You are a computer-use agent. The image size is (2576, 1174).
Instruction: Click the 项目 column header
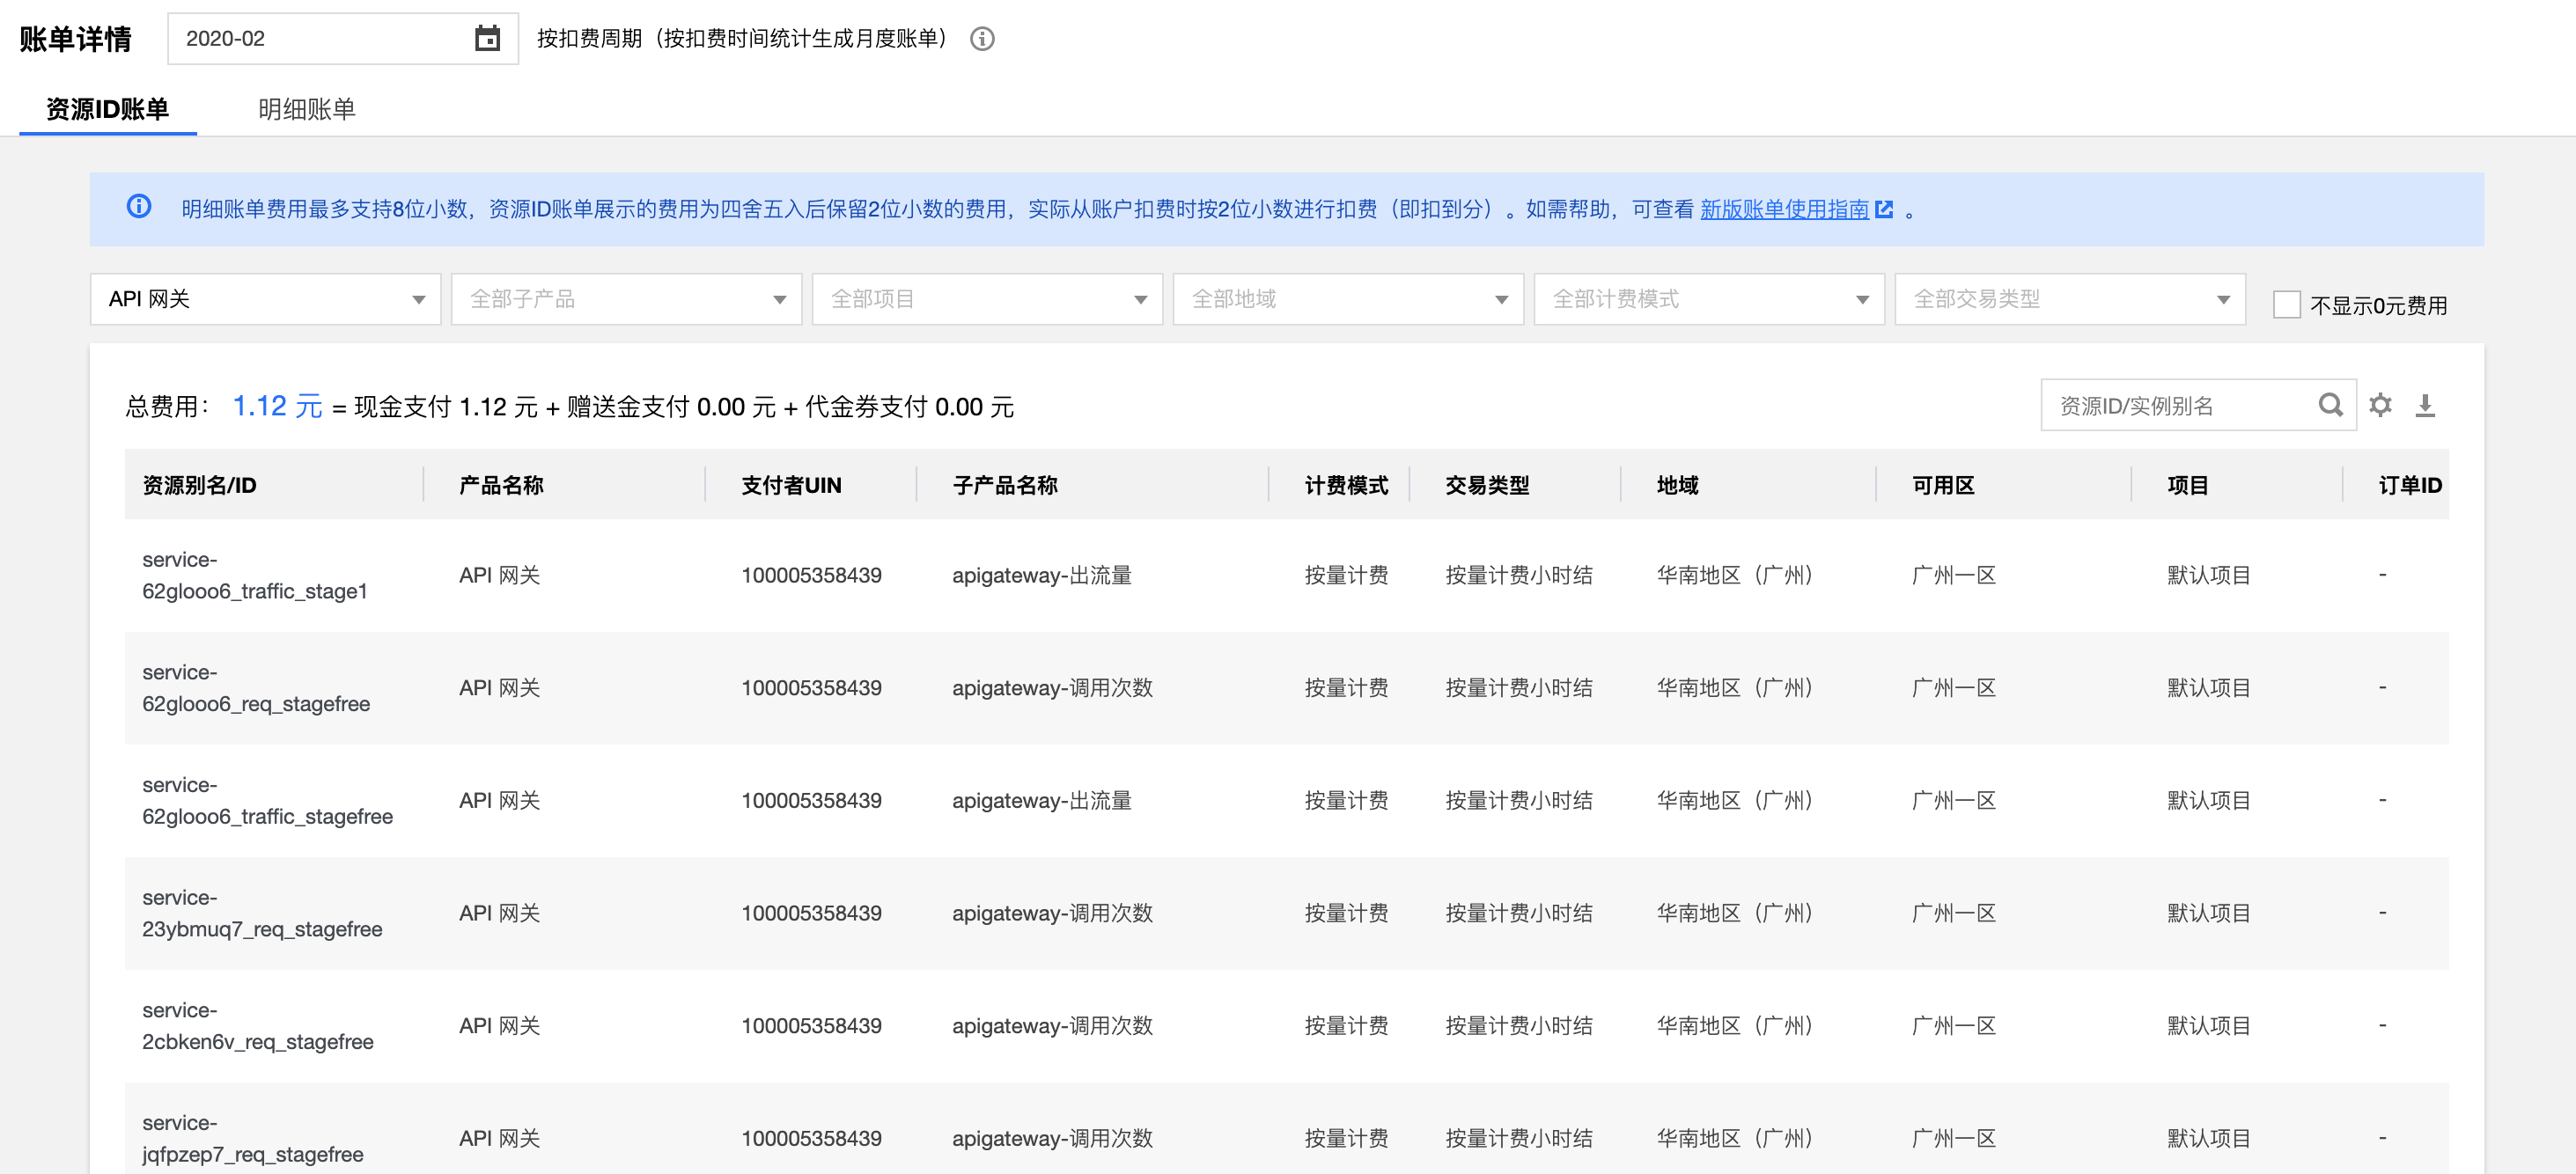[2187, 485]
